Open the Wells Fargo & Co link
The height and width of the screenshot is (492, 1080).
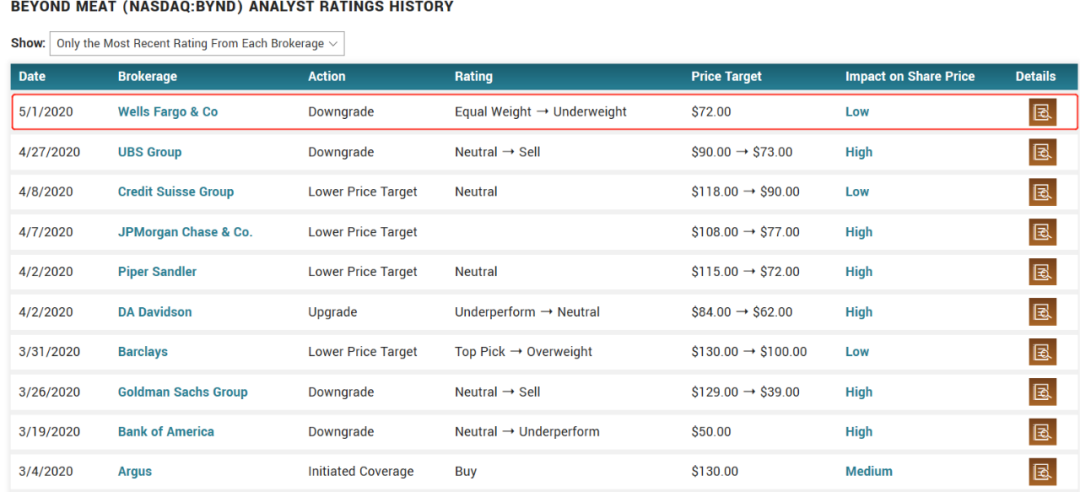(x=168, y=112)
